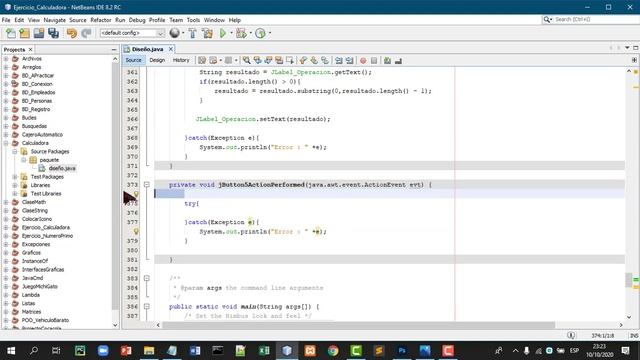Click the Windows taskbar clock and date

[x=599, y=351]
